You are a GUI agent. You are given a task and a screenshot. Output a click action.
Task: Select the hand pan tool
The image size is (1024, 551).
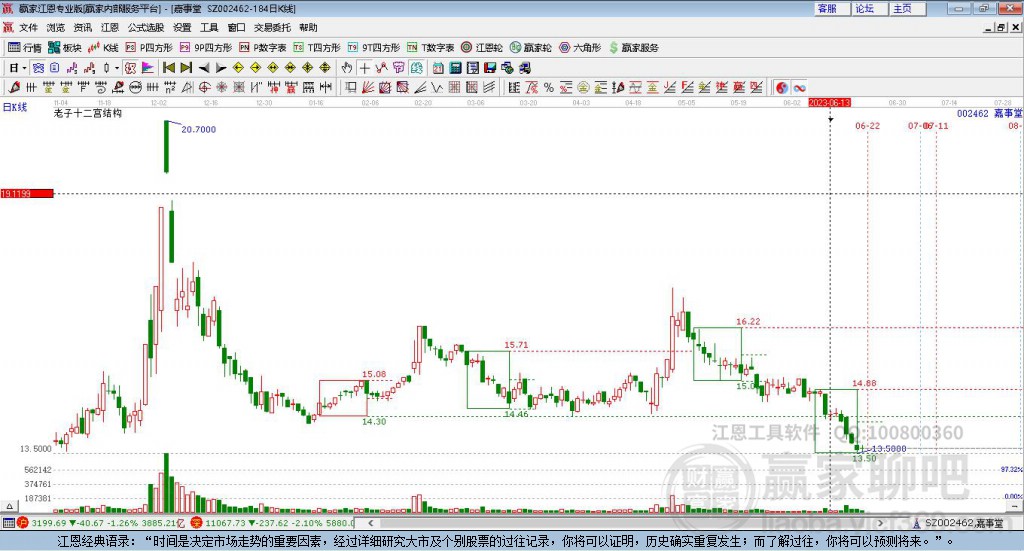[x=347, y=68]
